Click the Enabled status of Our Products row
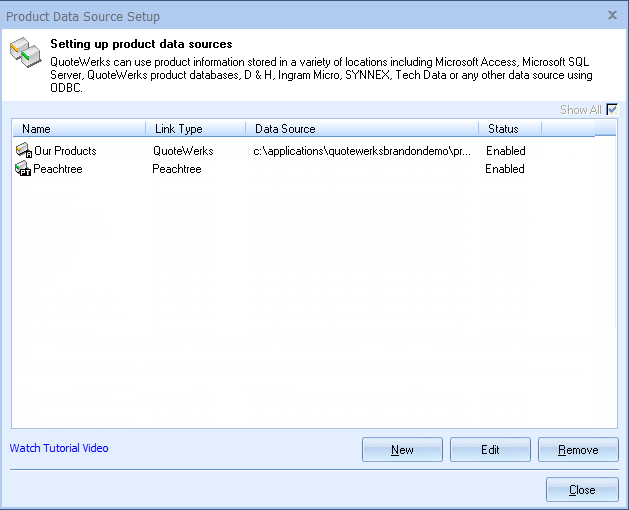This screenshot has height=510, width=629. tap(505, 151)
